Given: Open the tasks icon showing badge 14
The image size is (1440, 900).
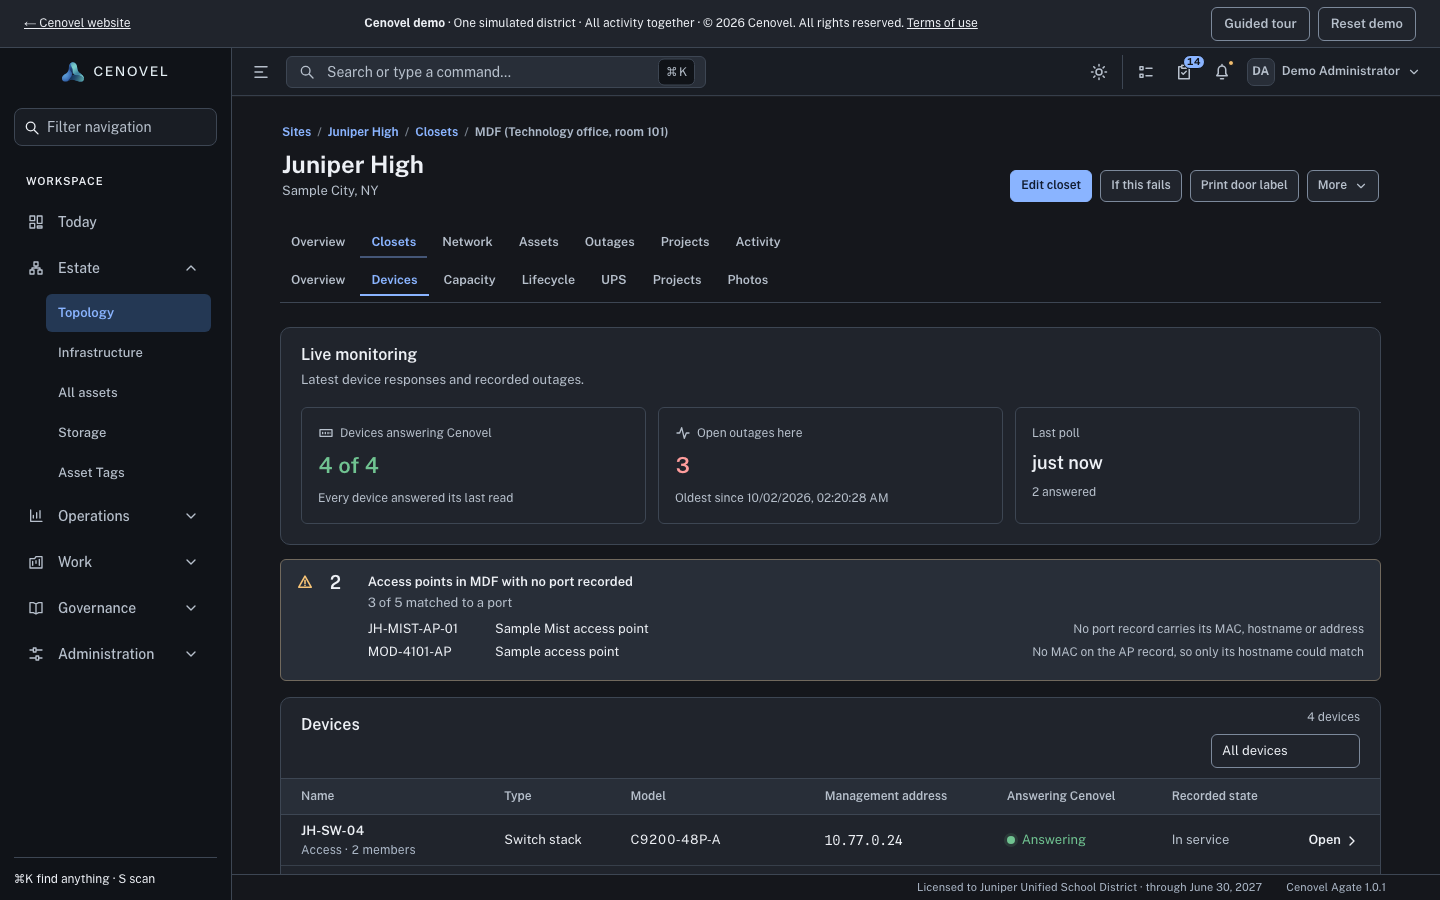Looking at the screenshot, I should pyautogui.click(x=1184, y=72).
